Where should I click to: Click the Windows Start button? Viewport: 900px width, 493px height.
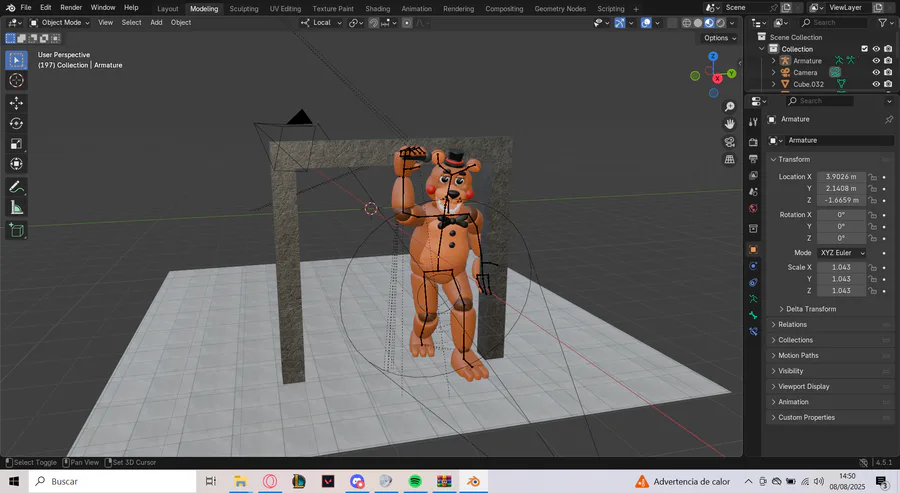click(14, 481)
